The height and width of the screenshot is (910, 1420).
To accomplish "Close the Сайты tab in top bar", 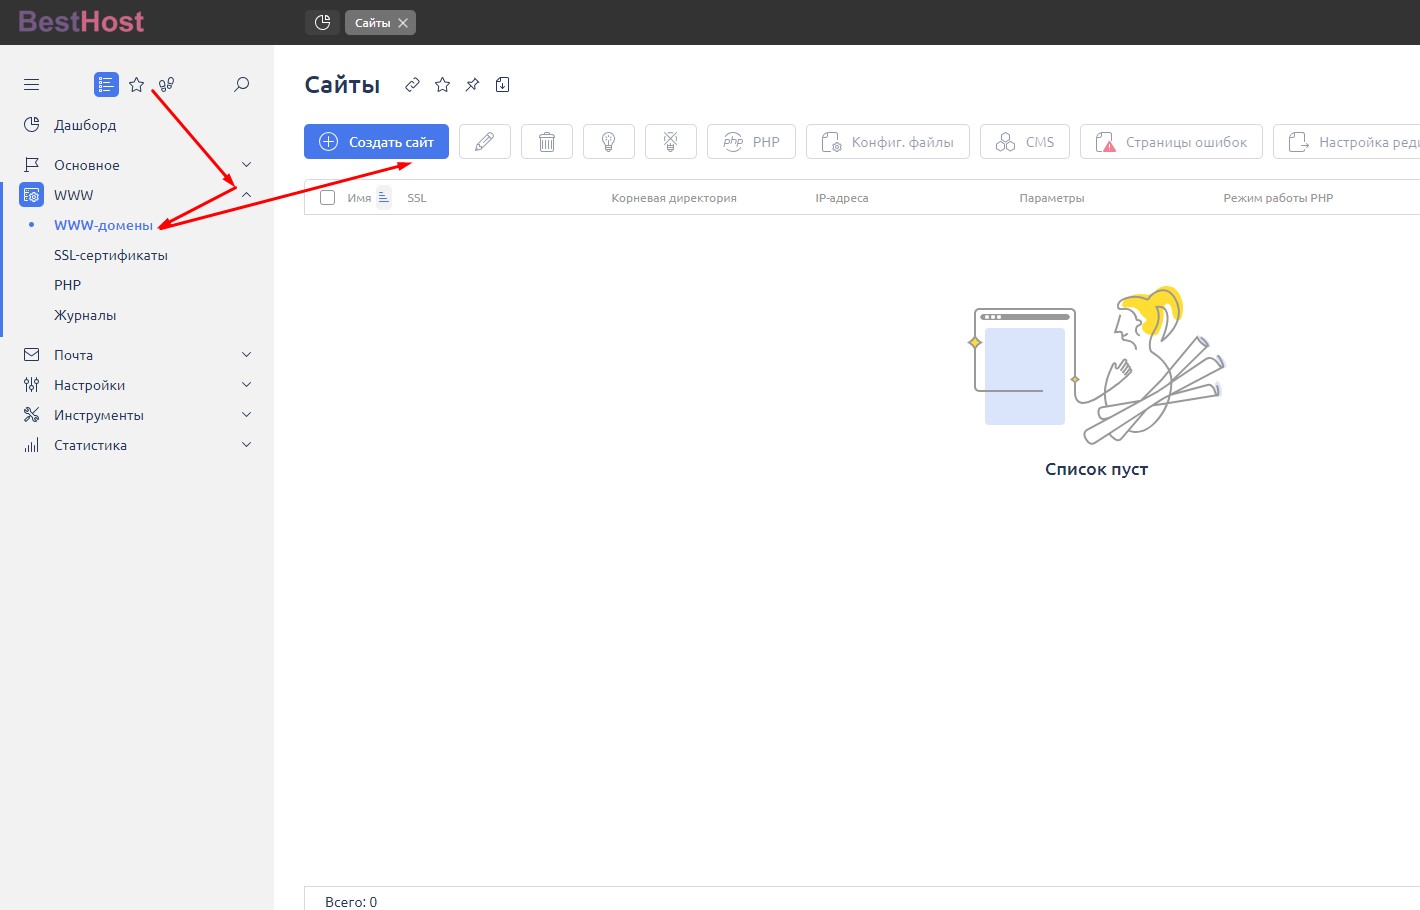I will (403, 23).
